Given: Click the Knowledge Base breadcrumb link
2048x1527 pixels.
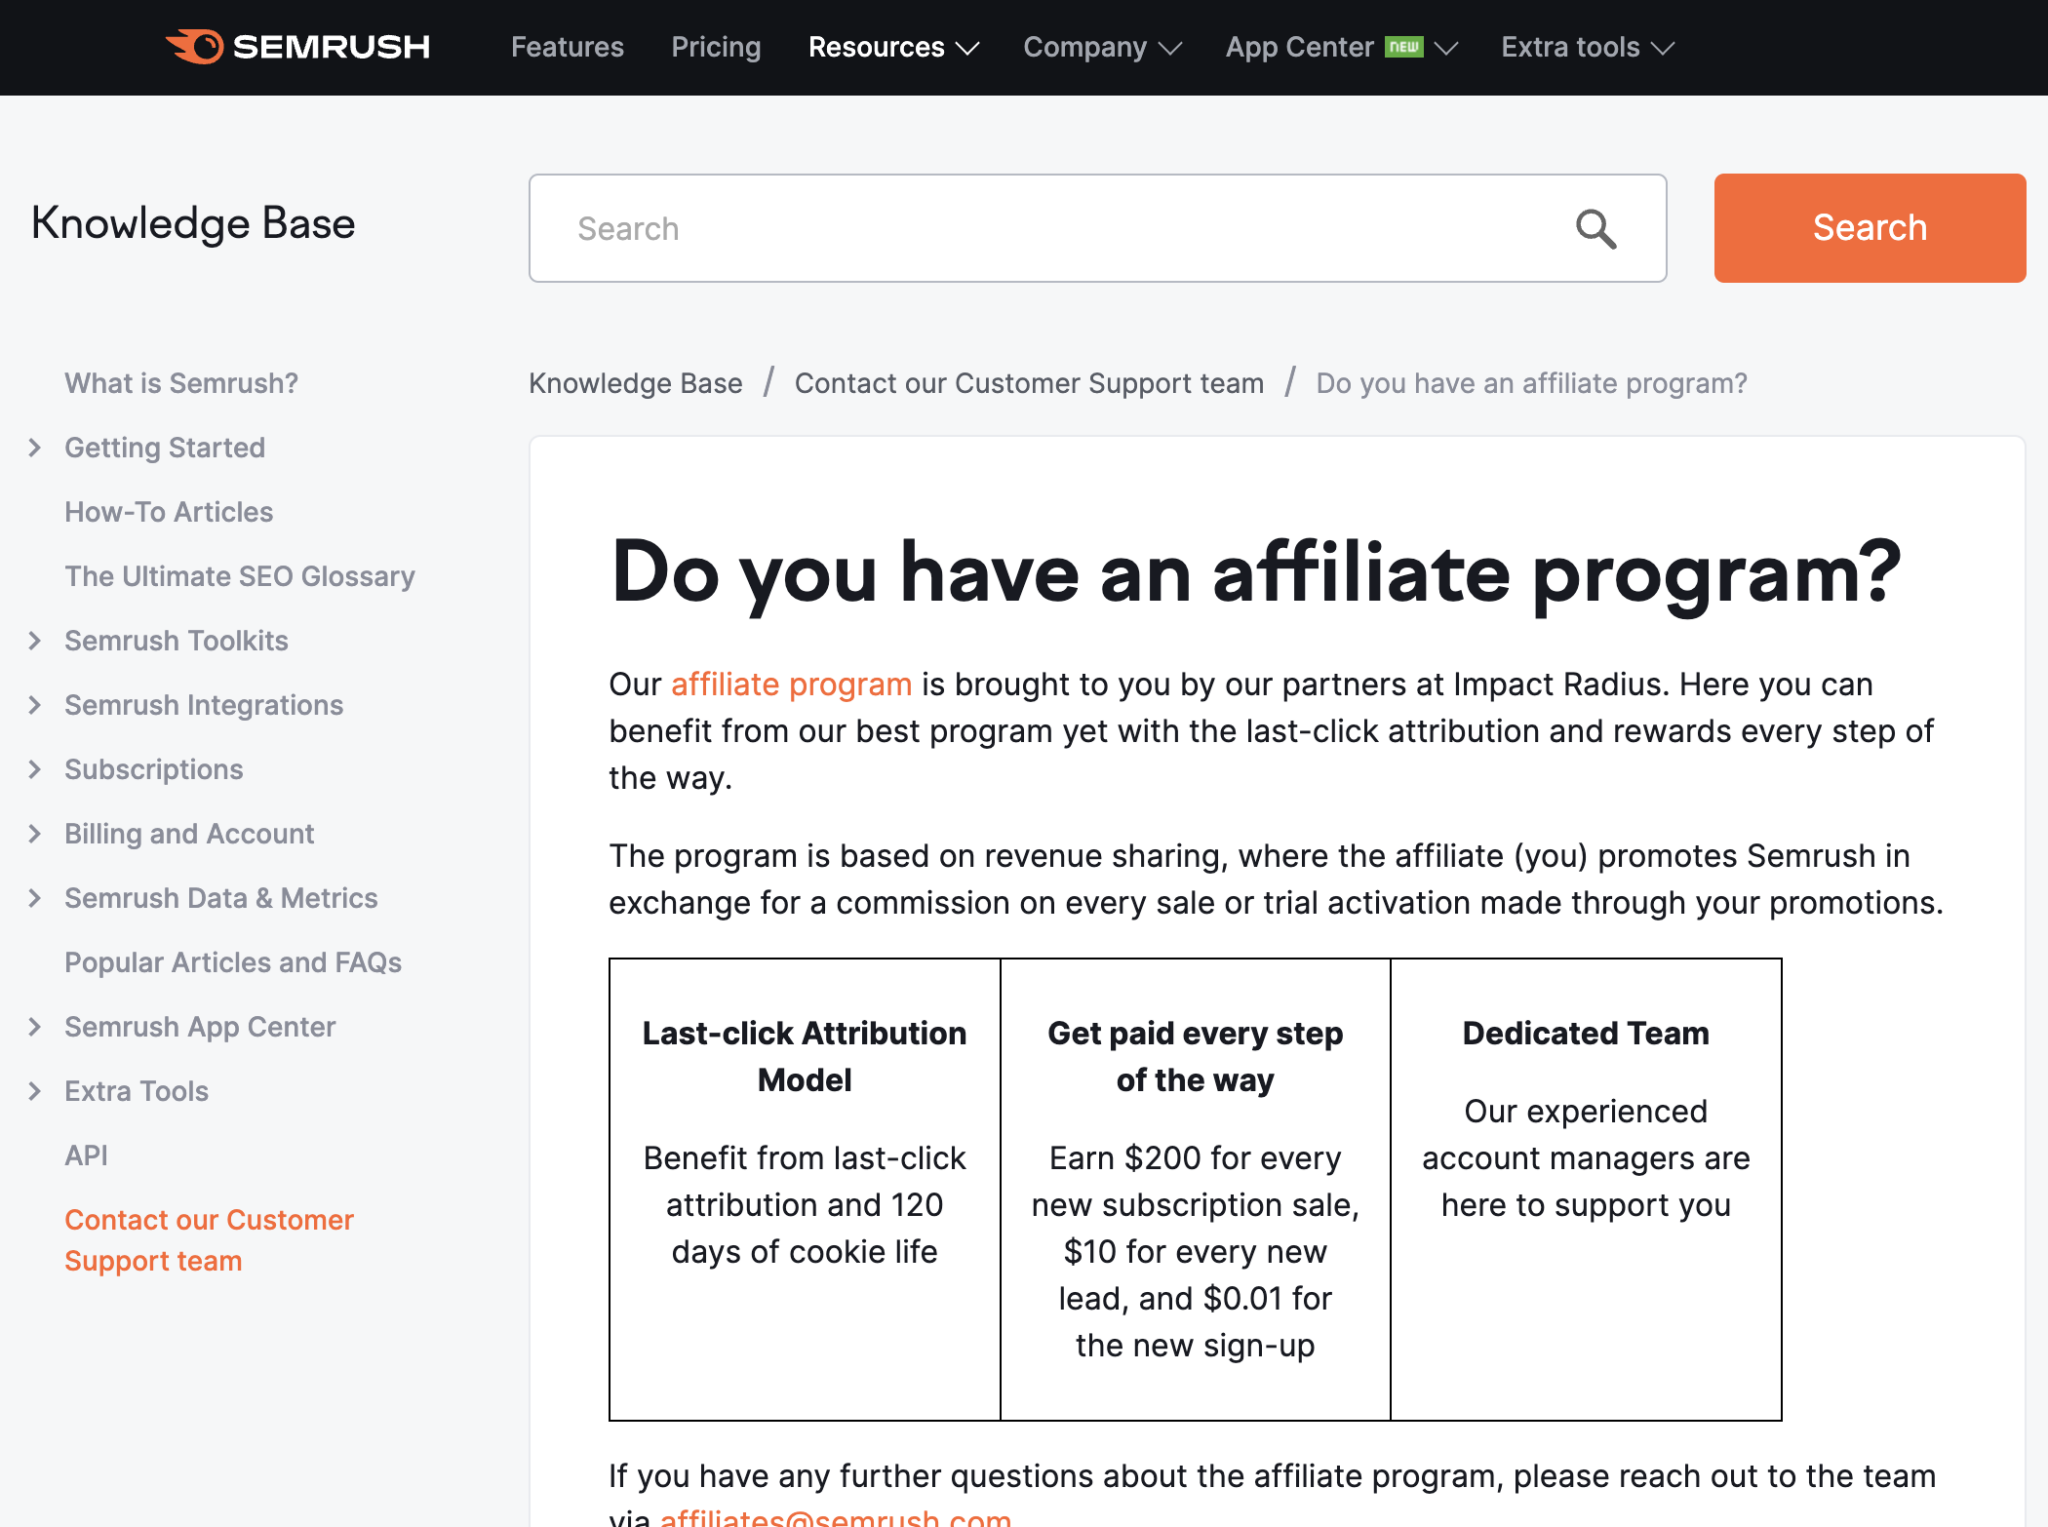Looking at the screenshot, I should pos(635,383).
